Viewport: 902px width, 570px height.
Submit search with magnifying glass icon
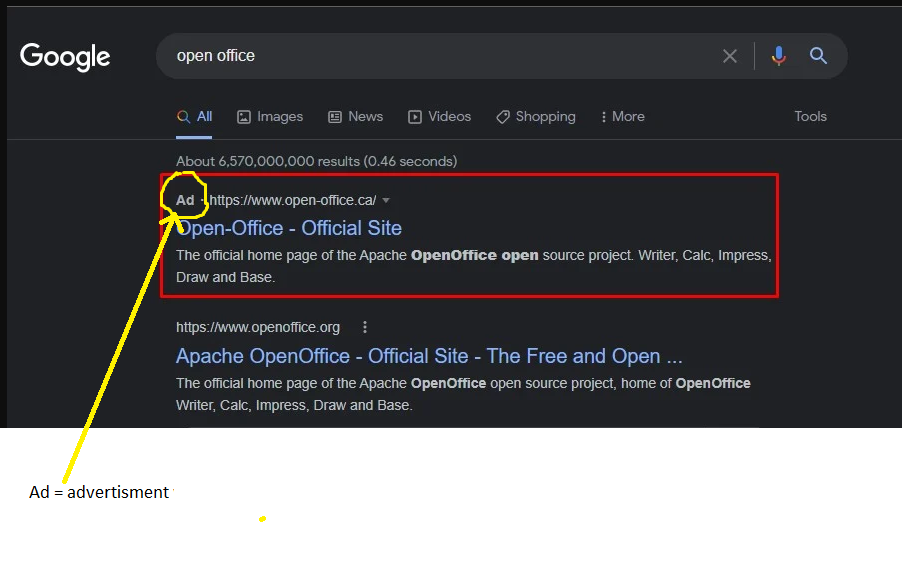click(818, 56)
